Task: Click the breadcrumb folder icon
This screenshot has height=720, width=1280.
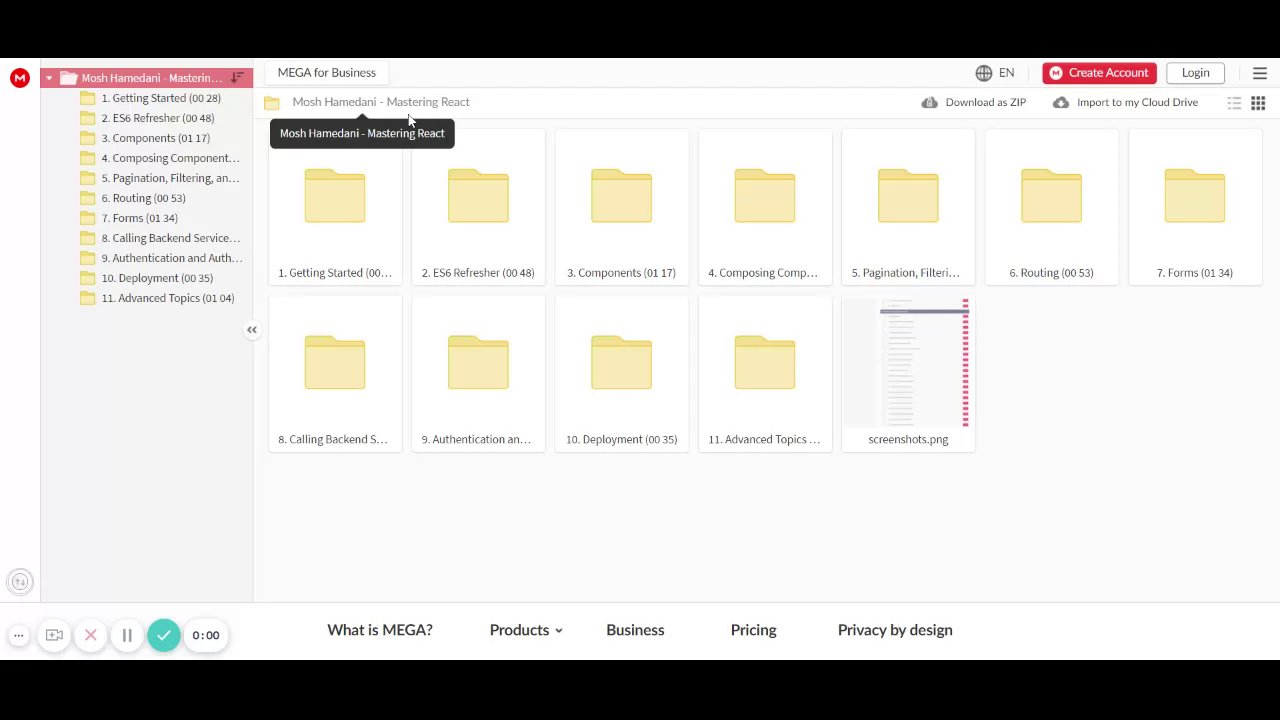Action: (272, 102)
